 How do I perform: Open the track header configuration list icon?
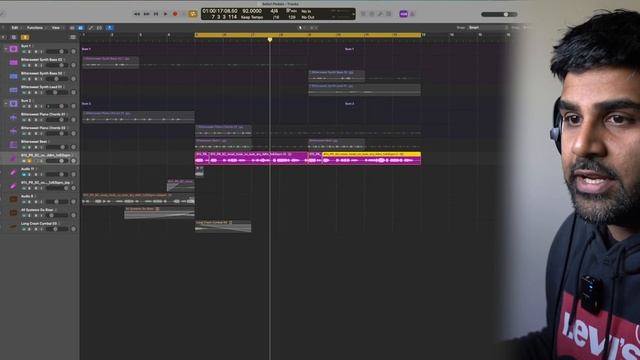click(x=73, y=37)
